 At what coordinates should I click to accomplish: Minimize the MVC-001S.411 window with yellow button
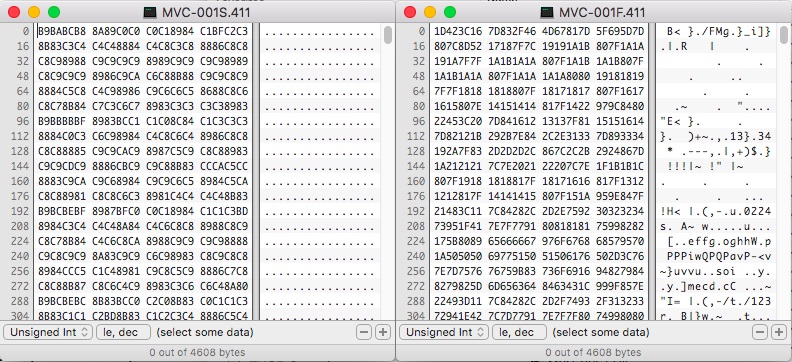34,12
